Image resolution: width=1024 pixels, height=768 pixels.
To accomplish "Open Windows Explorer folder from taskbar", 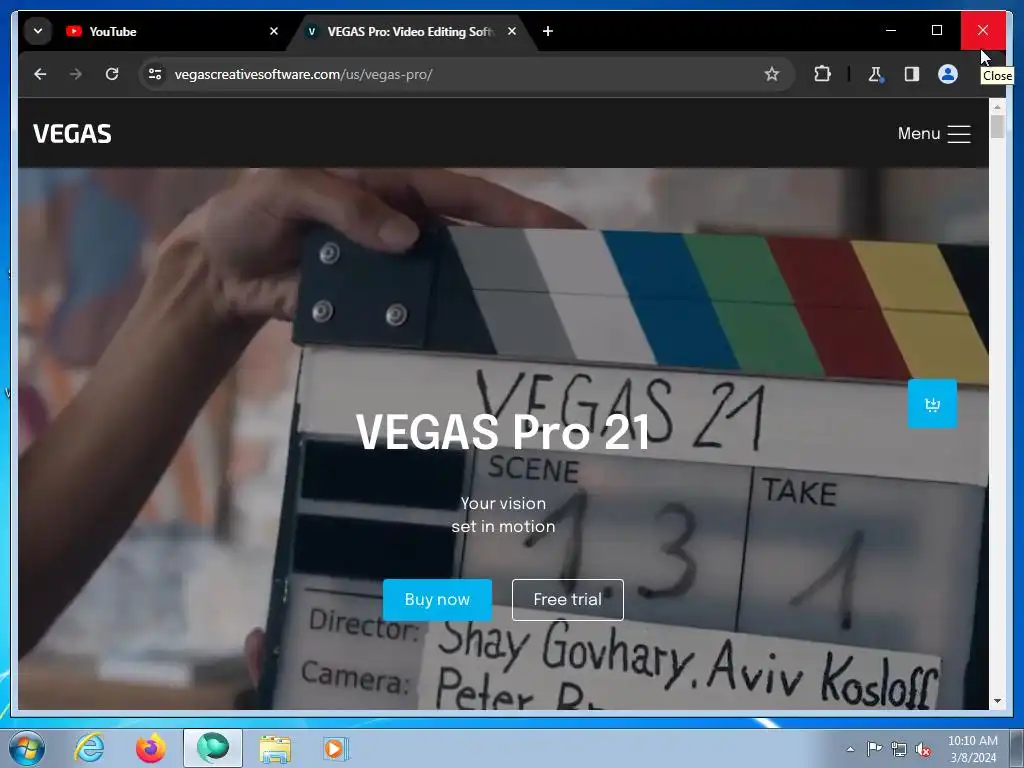I will 275,748.
